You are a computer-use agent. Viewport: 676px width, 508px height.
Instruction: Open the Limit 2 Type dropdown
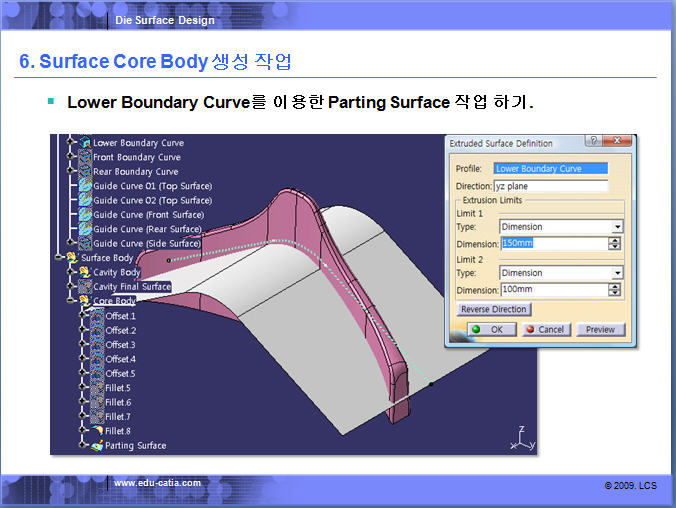(617, 273)
